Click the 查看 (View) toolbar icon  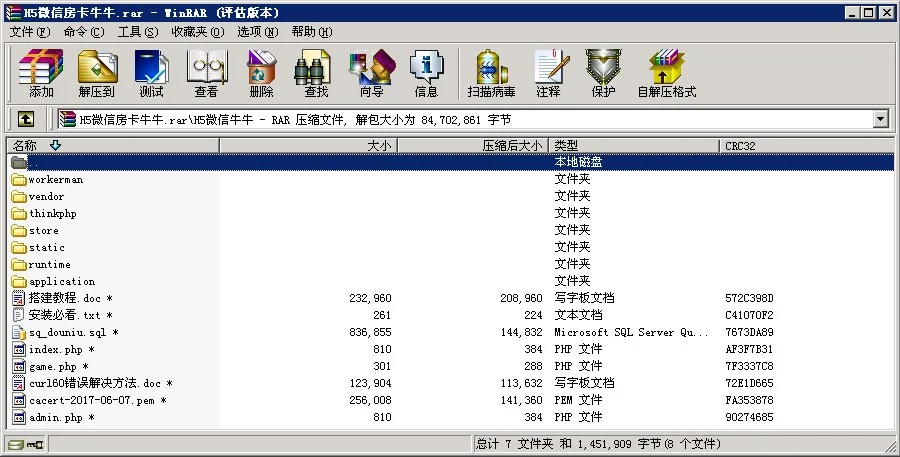coord(206,73)
